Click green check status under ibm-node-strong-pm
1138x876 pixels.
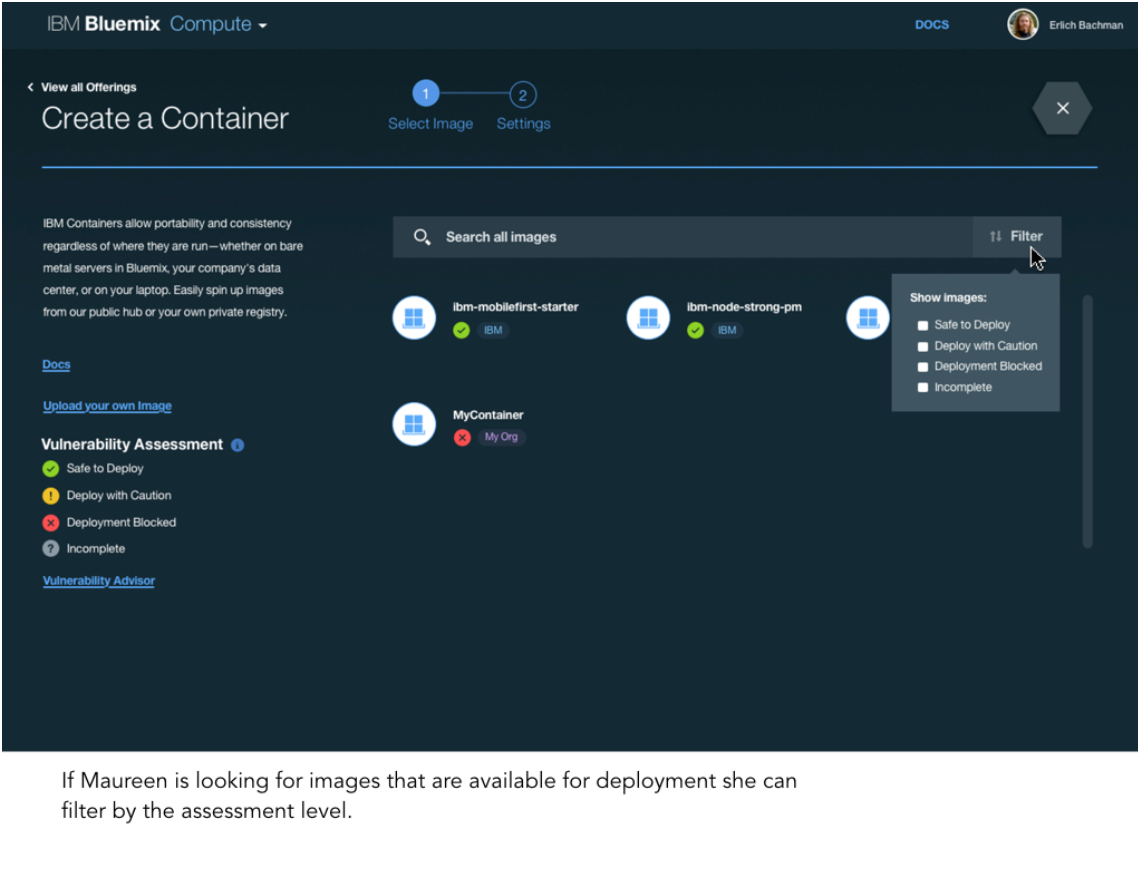pos(695,331)
